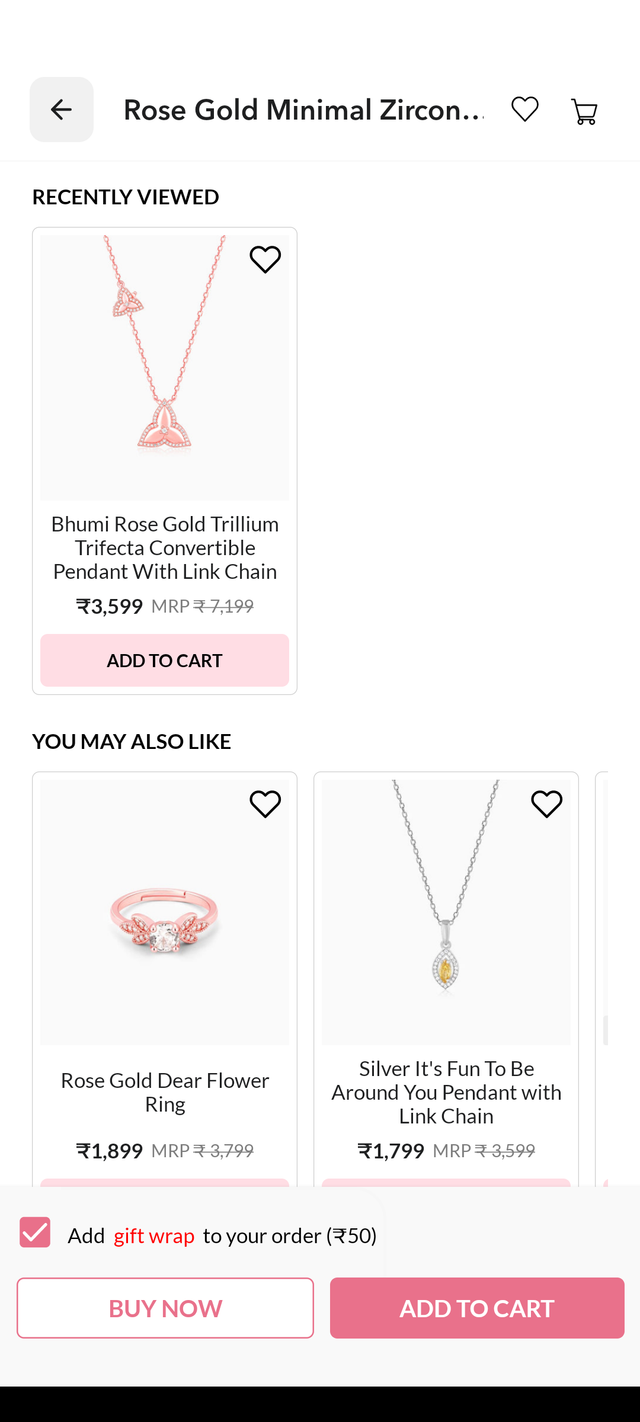Viewport: 640px width, 1422px height.
Task: Open Bhumi Rose Gold Trillium product title
Action: point(165,548)
